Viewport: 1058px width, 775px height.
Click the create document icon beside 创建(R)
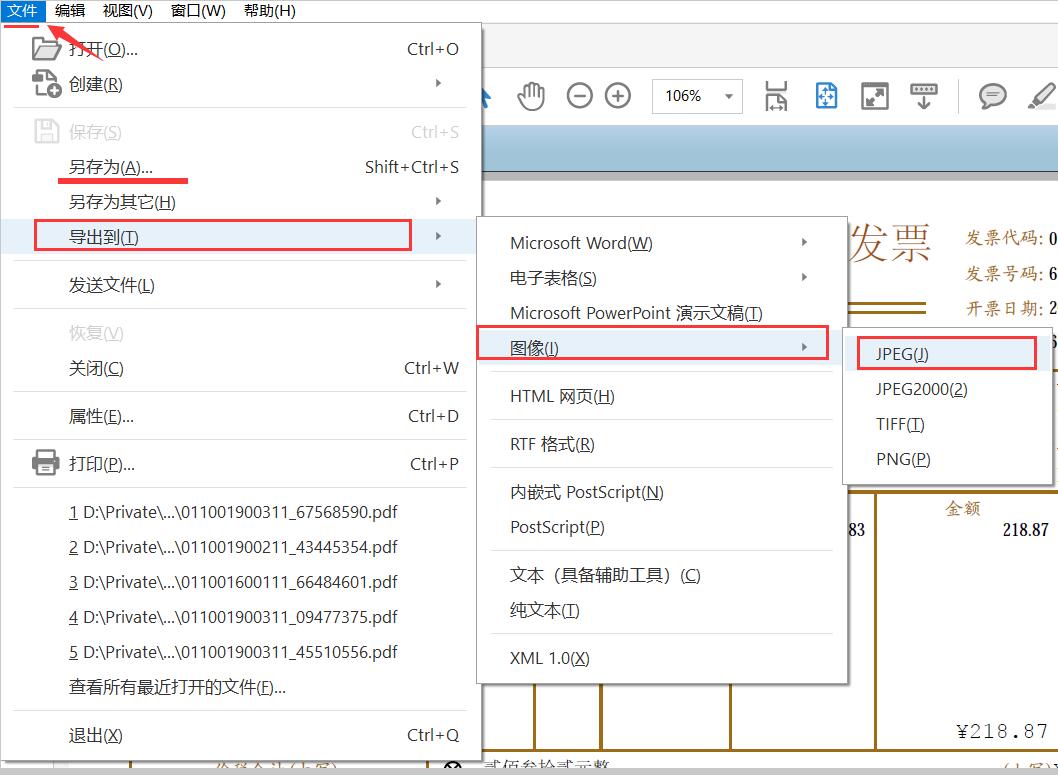point(46,83)
